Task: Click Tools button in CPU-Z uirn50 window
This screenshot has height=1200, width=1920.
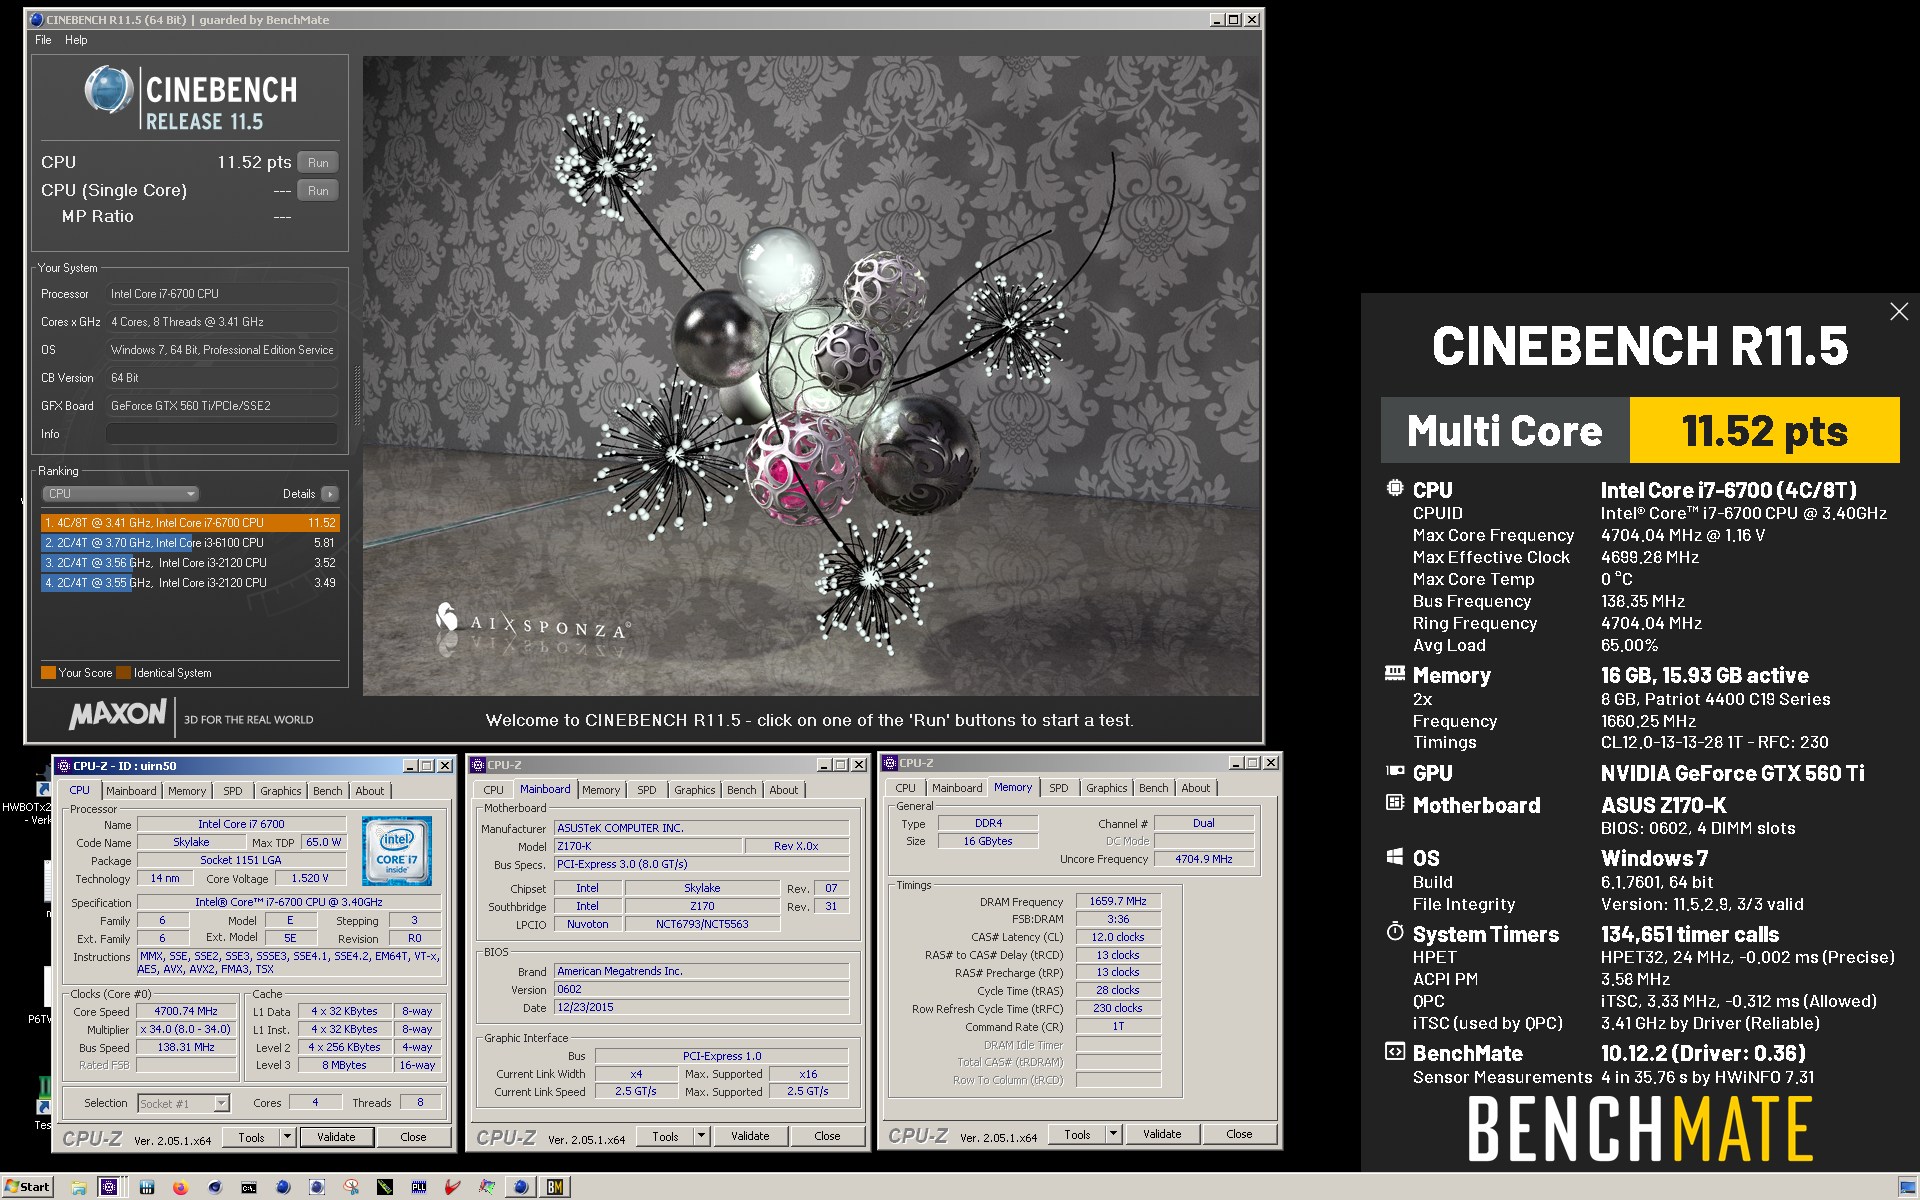Action: click(252, 1137)
